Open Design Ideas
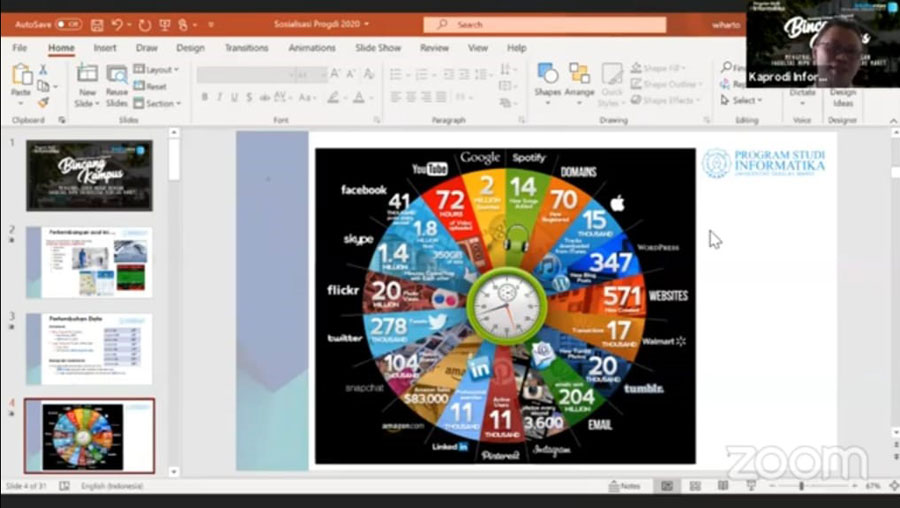This screenshot has height=508, width=900. click(843, 98)
